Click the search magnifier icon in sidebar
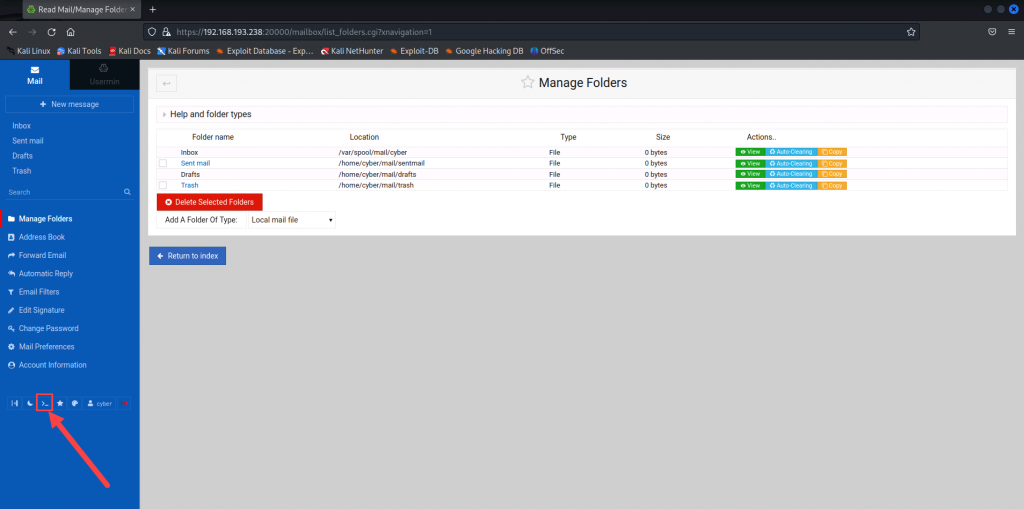The image size is (1024, 509). tap(127, 192)
